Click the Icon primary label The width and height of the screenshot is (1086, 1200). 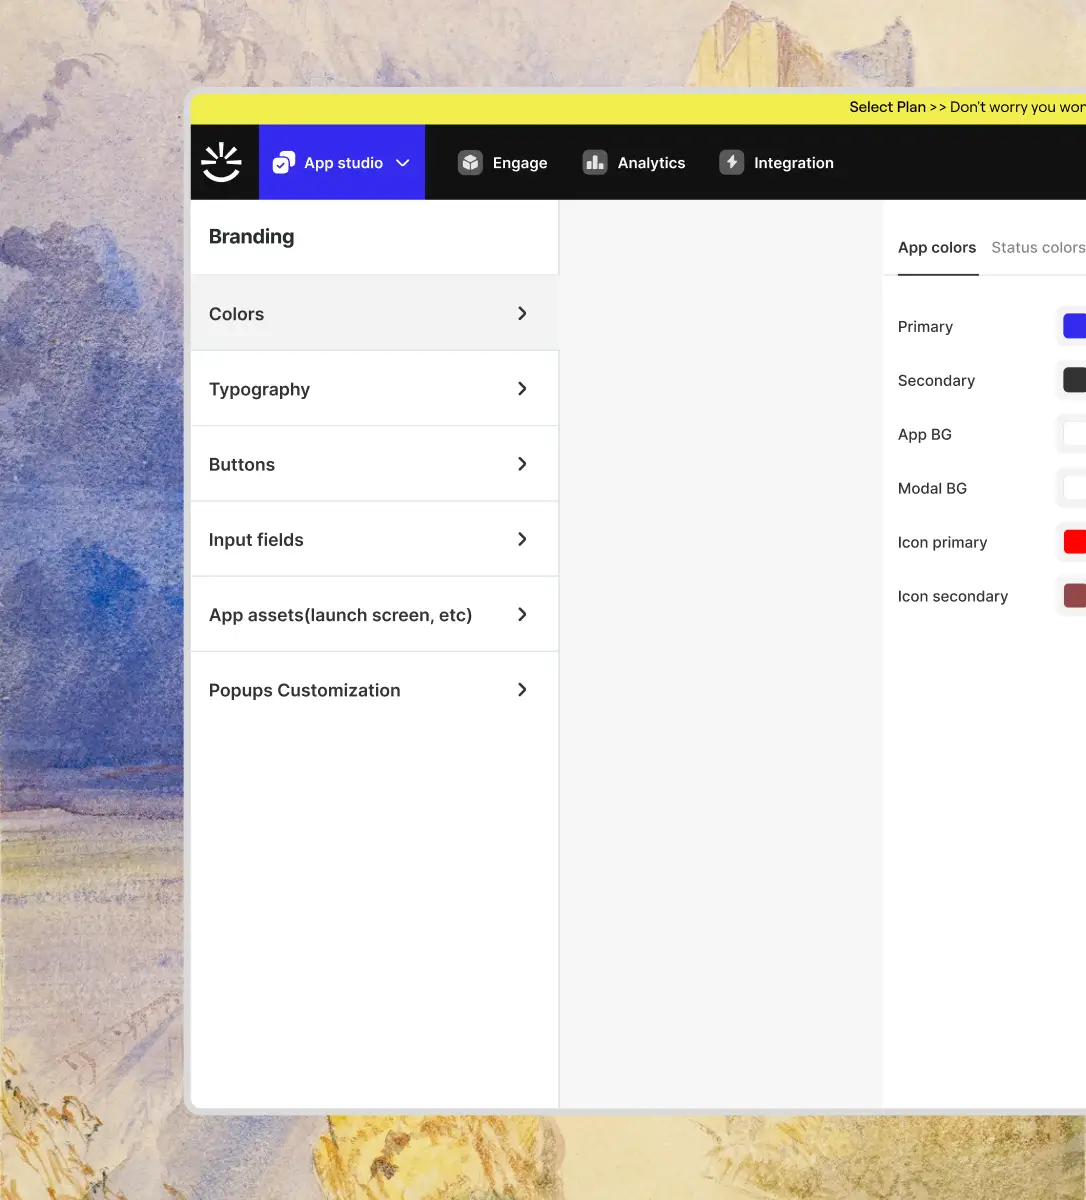point(942,543)
